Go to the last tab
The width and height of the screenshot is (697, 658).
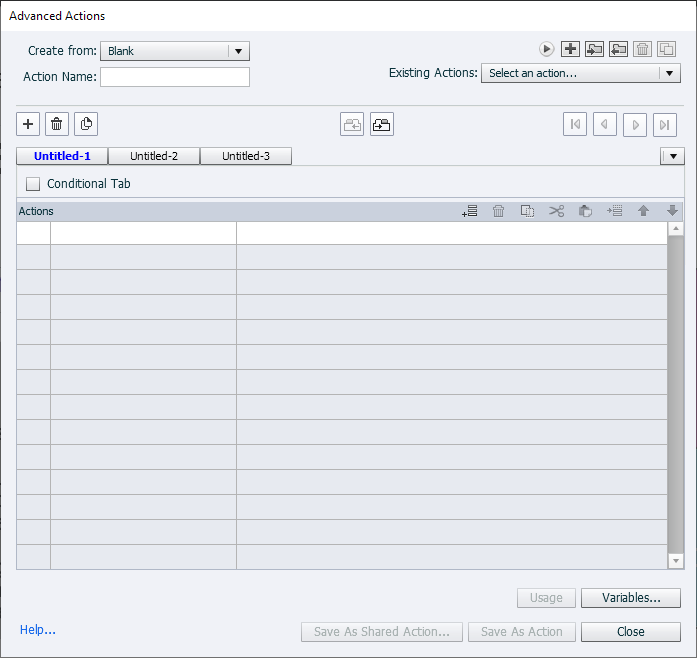click(x=665, y=124)
